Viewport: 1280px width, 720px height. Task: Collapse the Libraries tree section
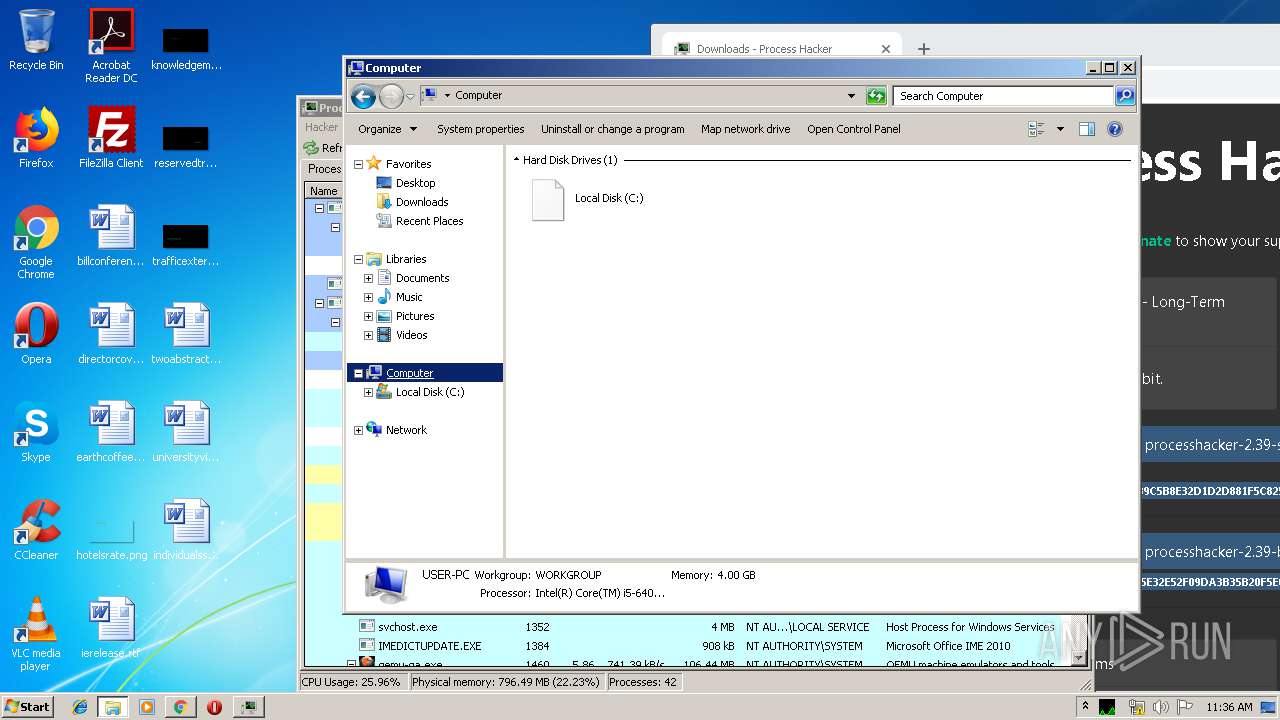point(358,259)
